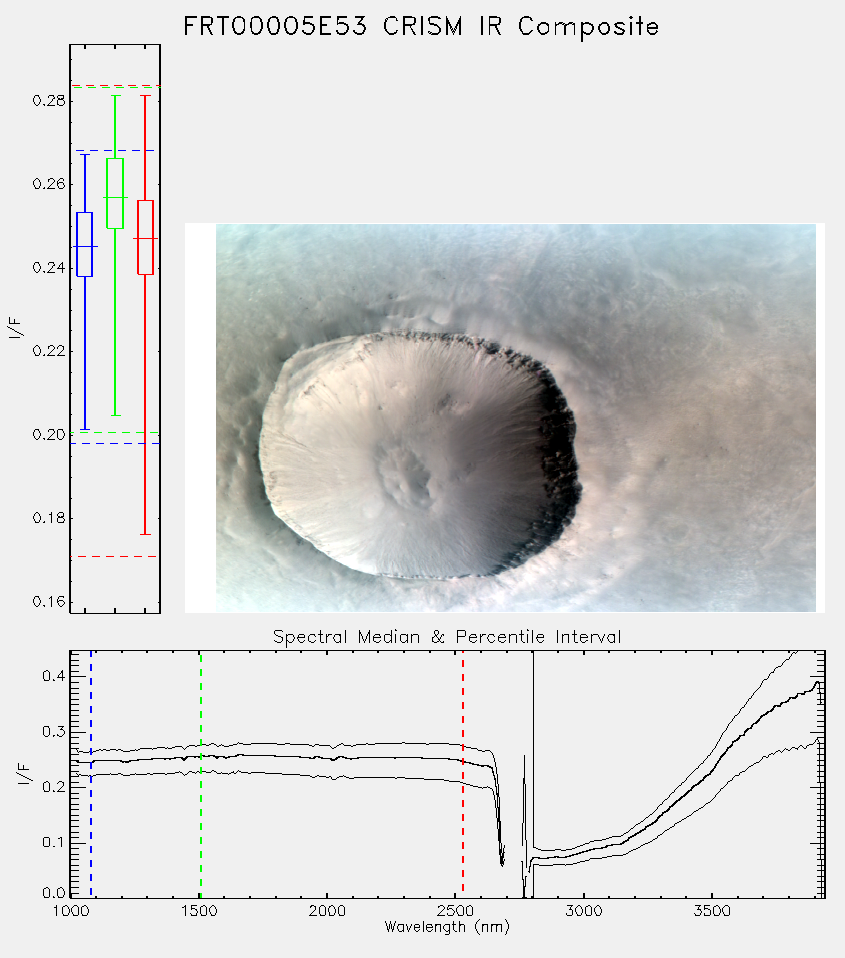Click the blue dashed wavelength marker line
This screenshot has width=845, height=958.
[x=91, y=774]
